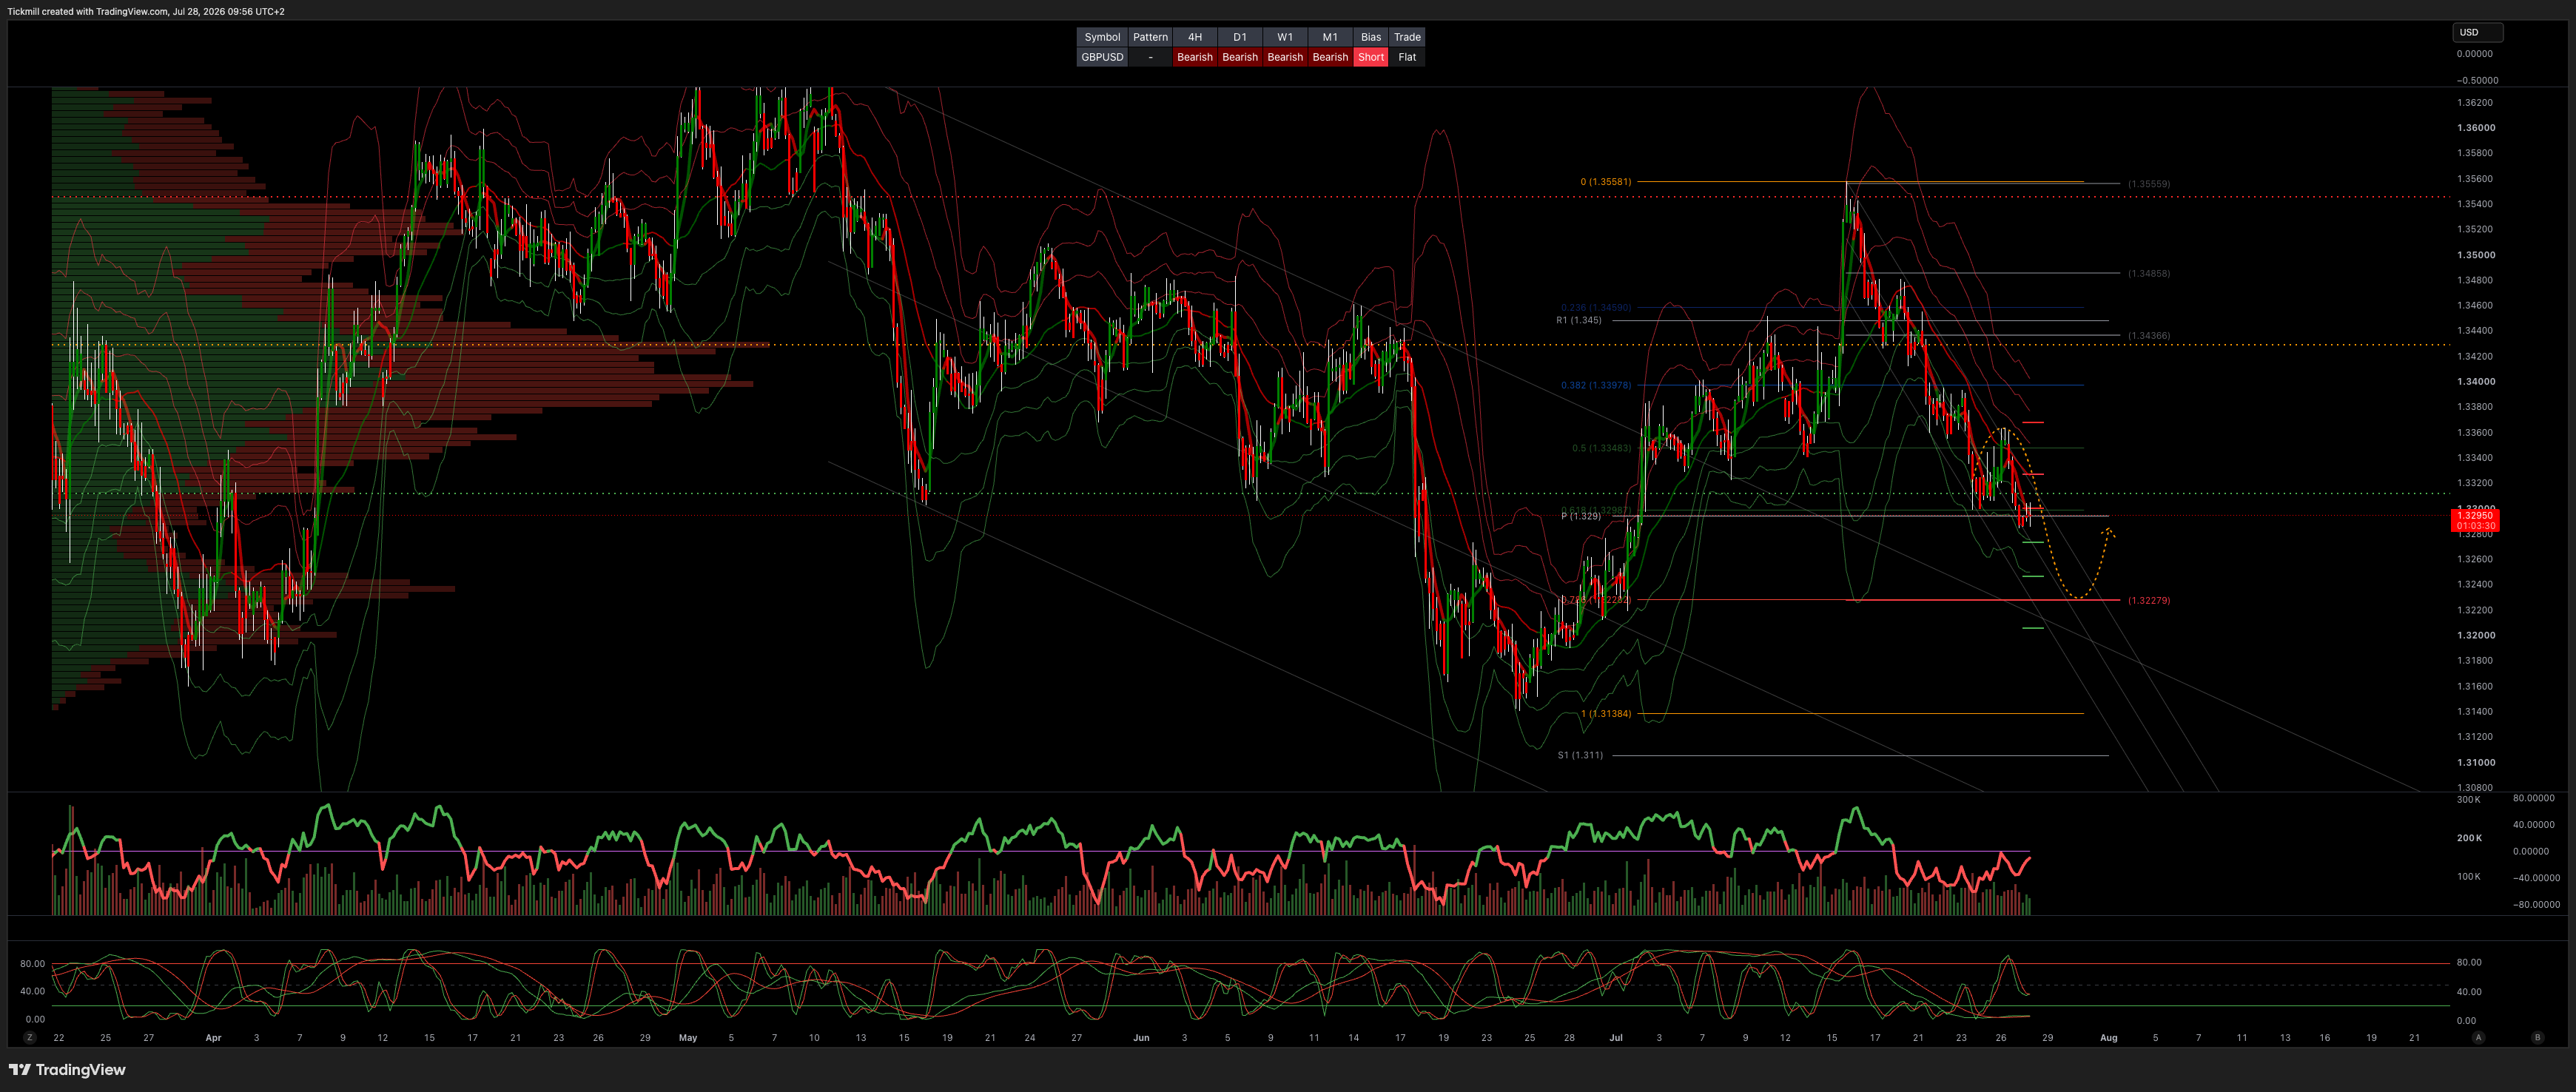Click the W1 Bearish cell
The height and width of the screenshot is (1092, 2576).
(1285, 57)
